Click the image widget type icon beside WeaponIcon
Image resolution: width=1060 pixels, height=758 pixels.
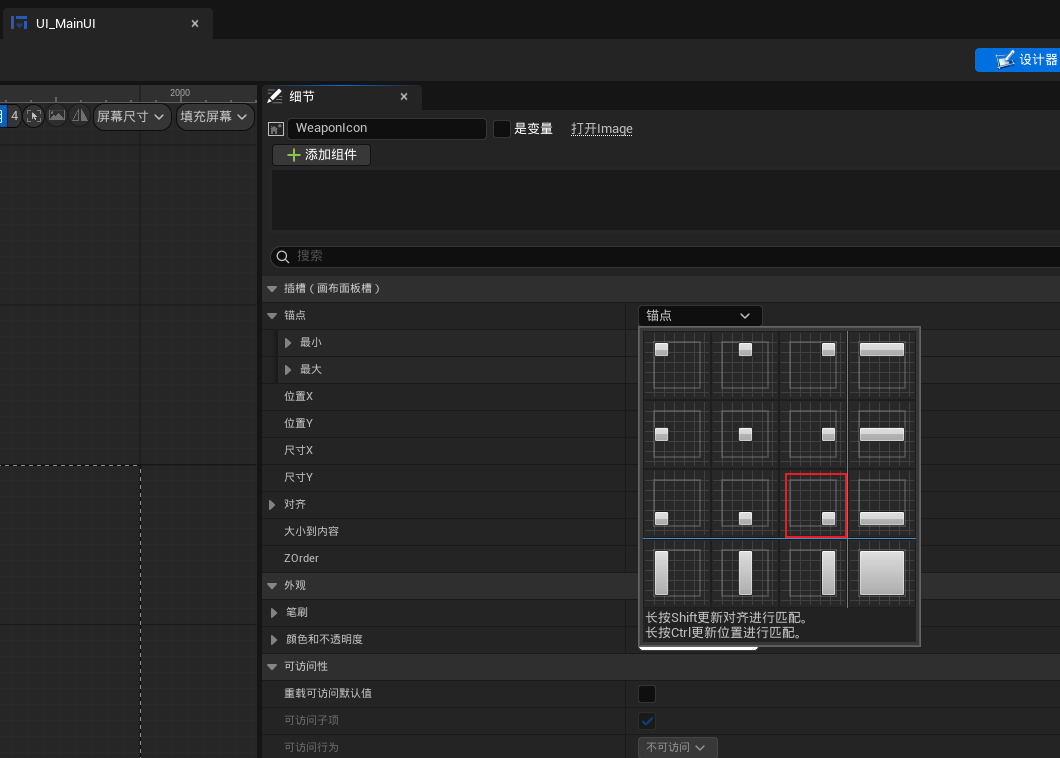276,128
